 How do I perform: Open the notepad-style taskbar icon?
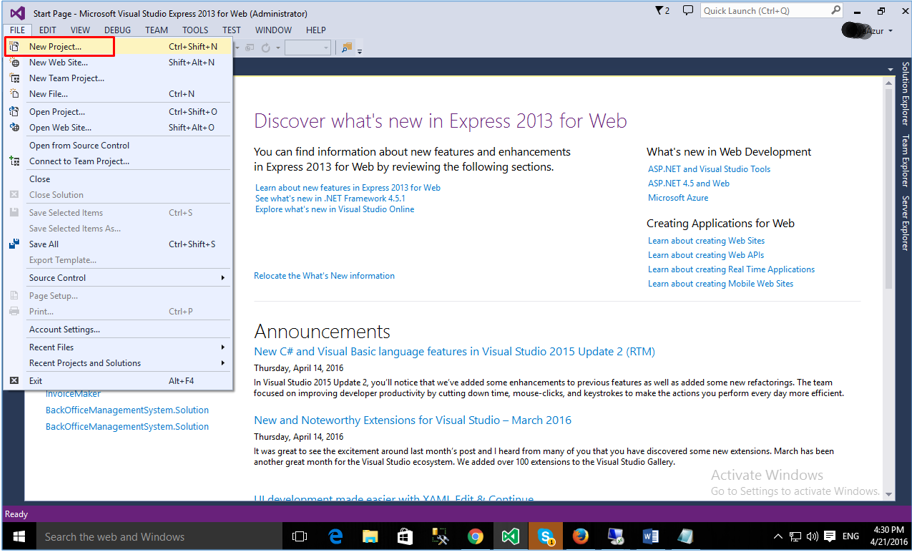[x=685, y=536]
